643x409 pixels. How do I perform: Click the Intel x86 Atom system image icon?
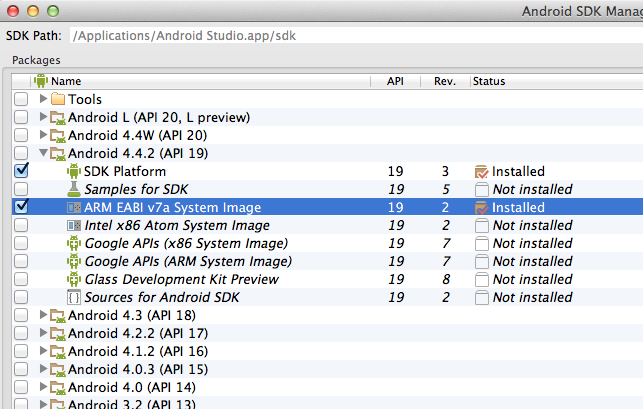click(74, 226)
